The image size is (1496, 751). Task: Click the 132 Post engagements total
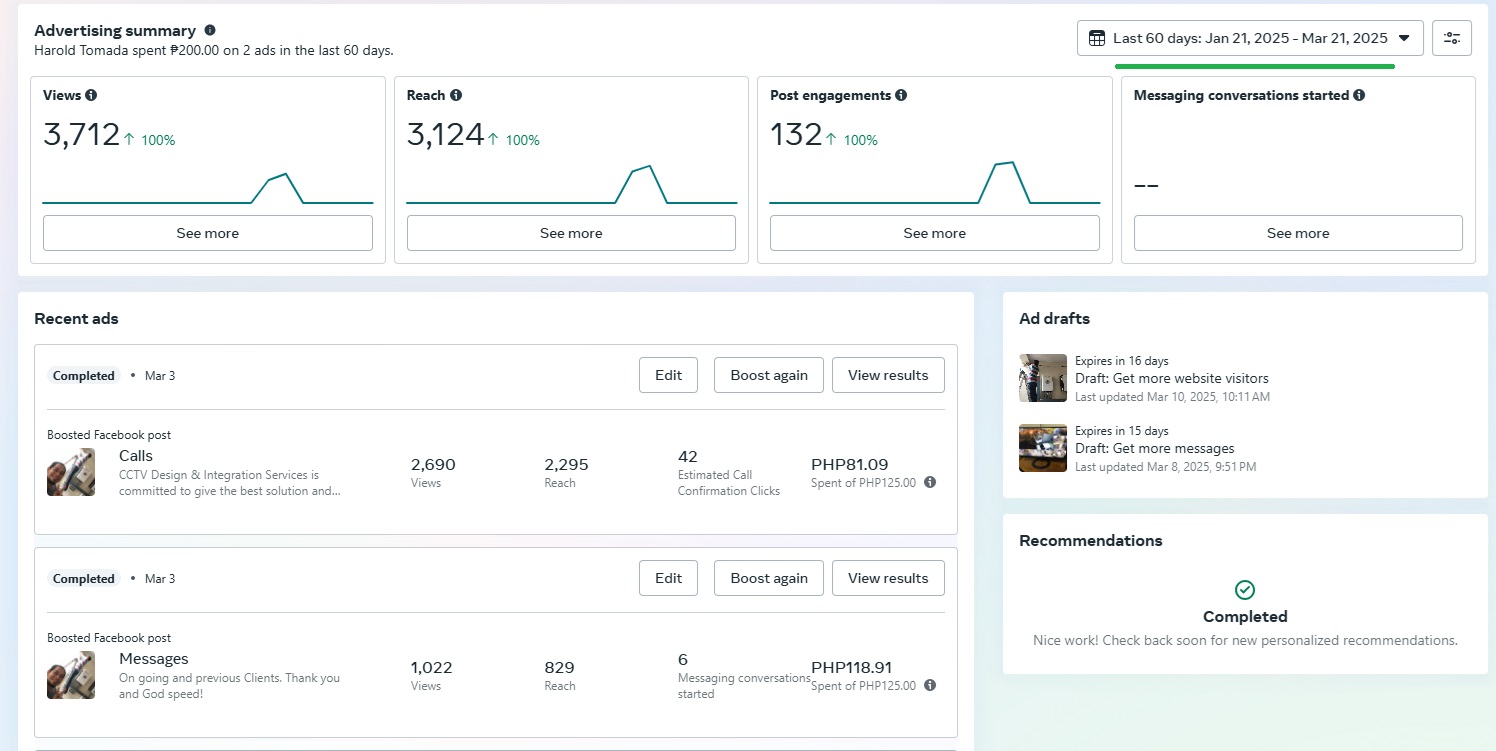[796, 135]
